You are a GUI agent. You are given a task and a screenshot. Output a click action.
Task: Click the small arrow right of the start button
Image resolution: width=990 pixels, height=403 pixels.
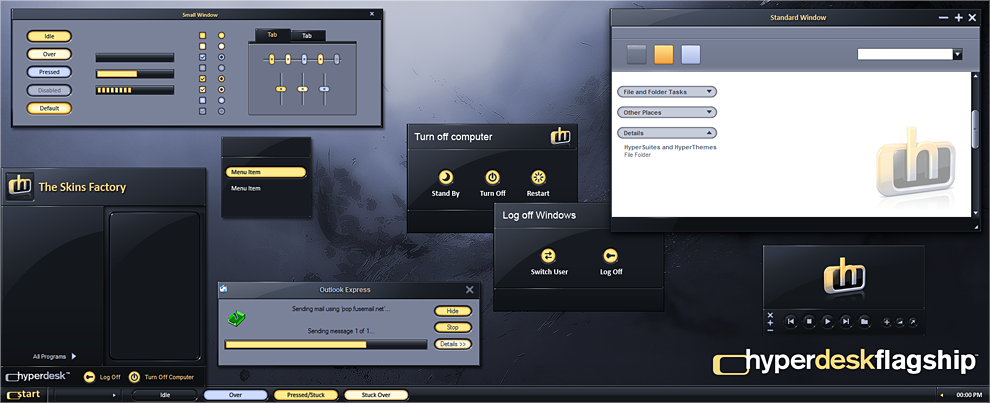point(114,395)
